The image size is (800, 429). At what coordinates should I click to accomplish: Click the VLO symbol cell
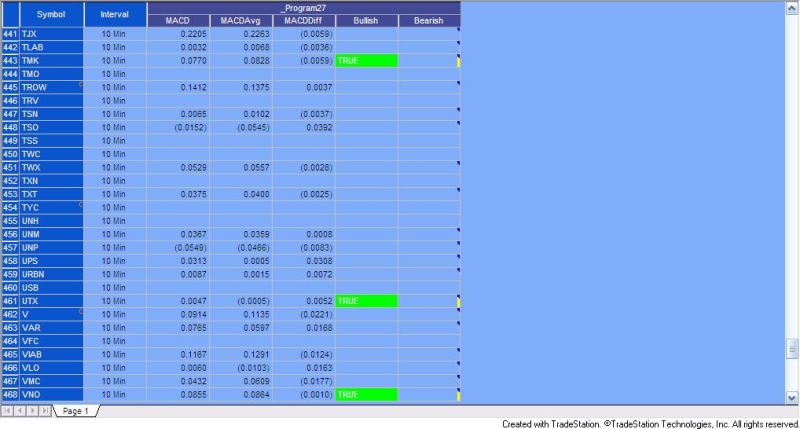pyautogui.click(x=51, y=368)
